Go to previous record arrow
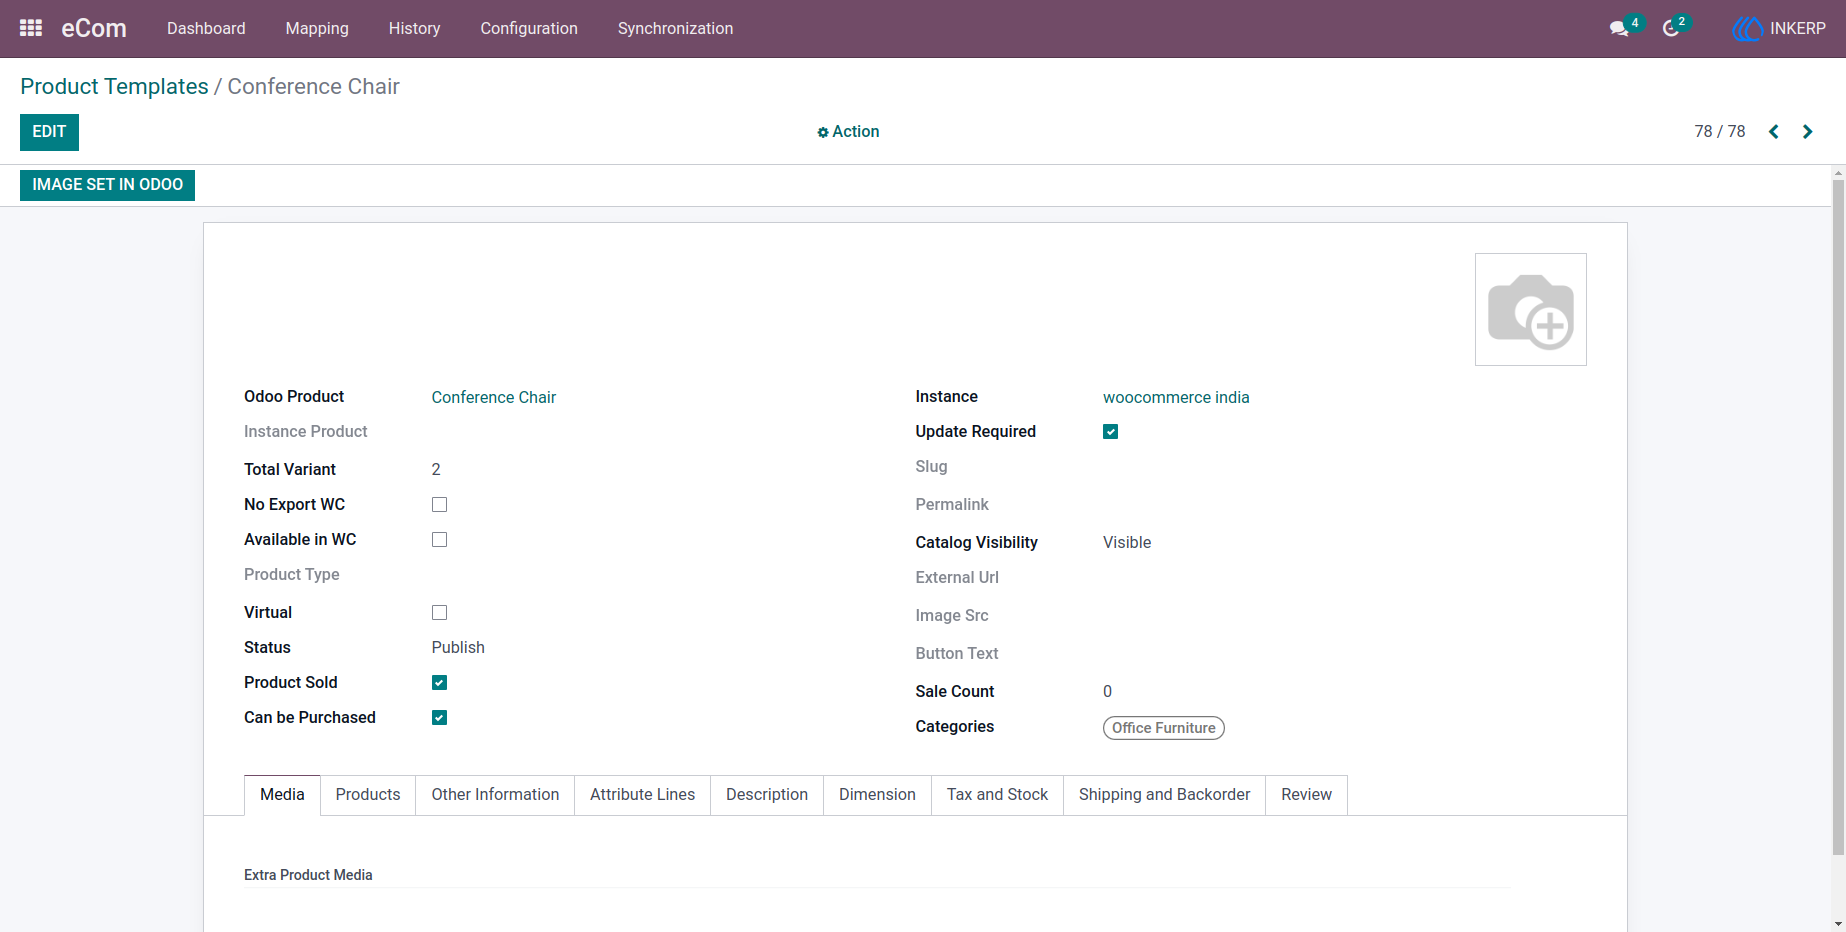 point(1774,132)
